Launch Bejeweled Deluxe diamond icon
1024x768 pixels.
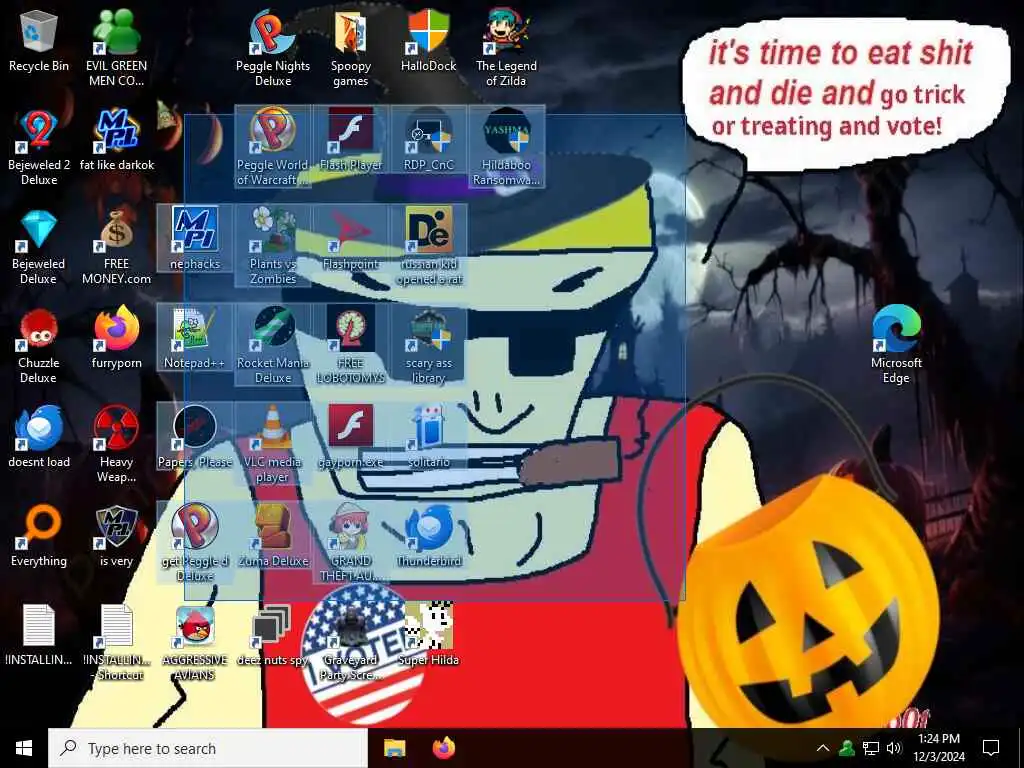pyautogui.click(x=39, y=247)
